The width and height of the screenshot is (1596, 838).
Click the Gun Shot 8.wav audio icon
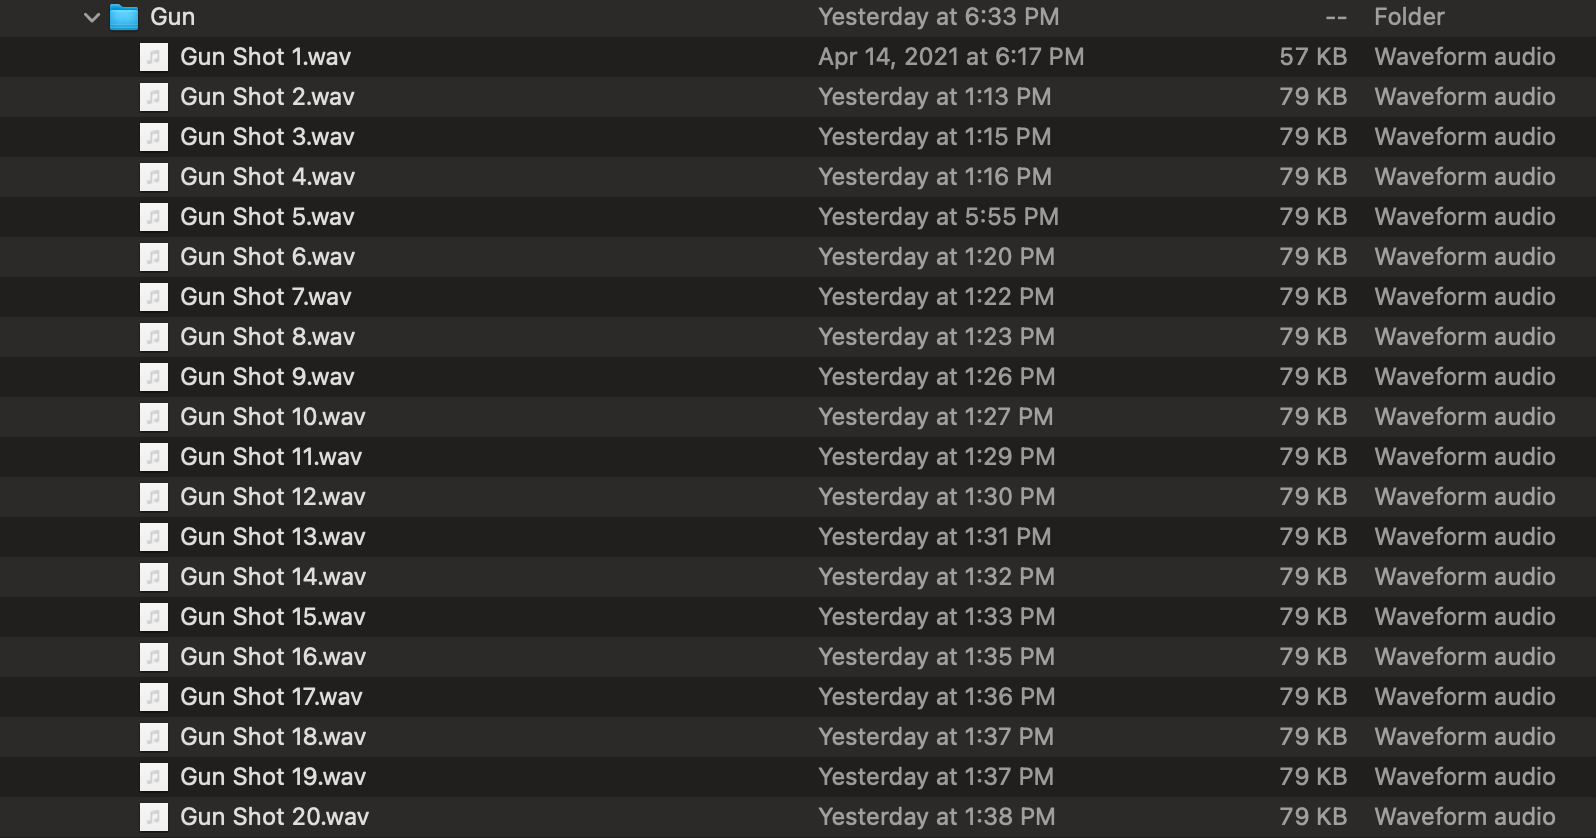pos(153,337)
